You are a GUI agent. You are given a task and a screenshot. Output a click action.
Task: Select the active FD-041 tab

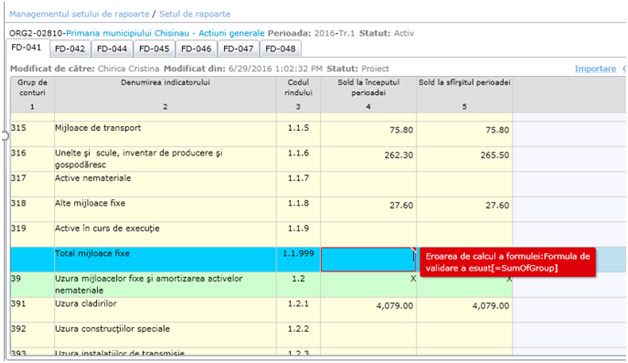tap(26, 48)
